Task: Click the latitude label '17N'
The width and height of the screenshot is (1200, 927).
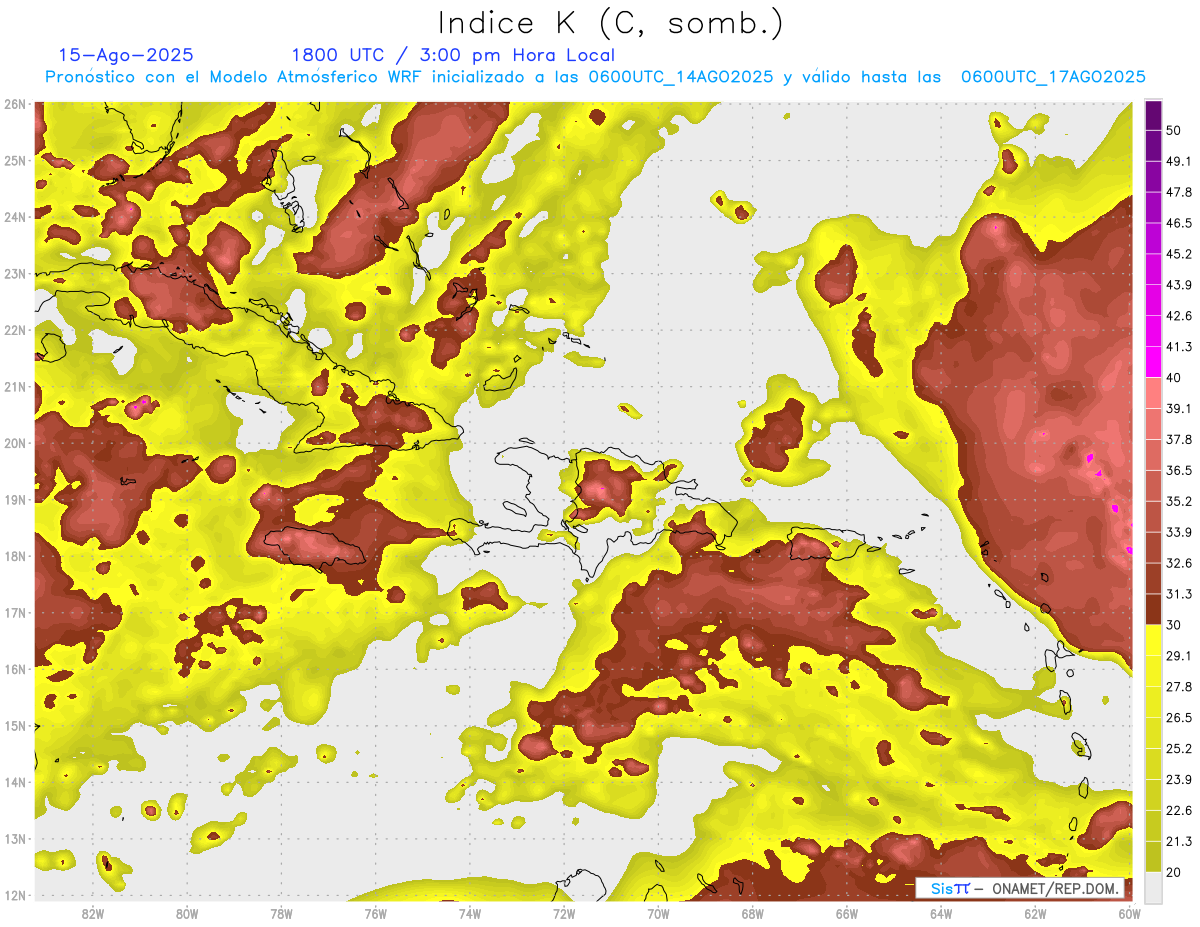Action: pos(15,612)
